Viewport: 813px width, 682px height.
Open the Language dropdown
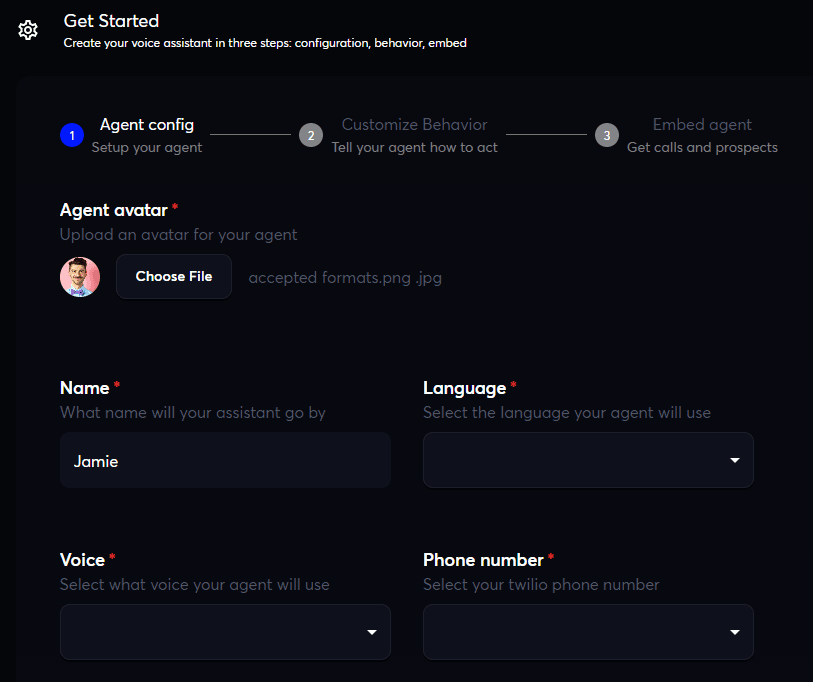(588, 460)
